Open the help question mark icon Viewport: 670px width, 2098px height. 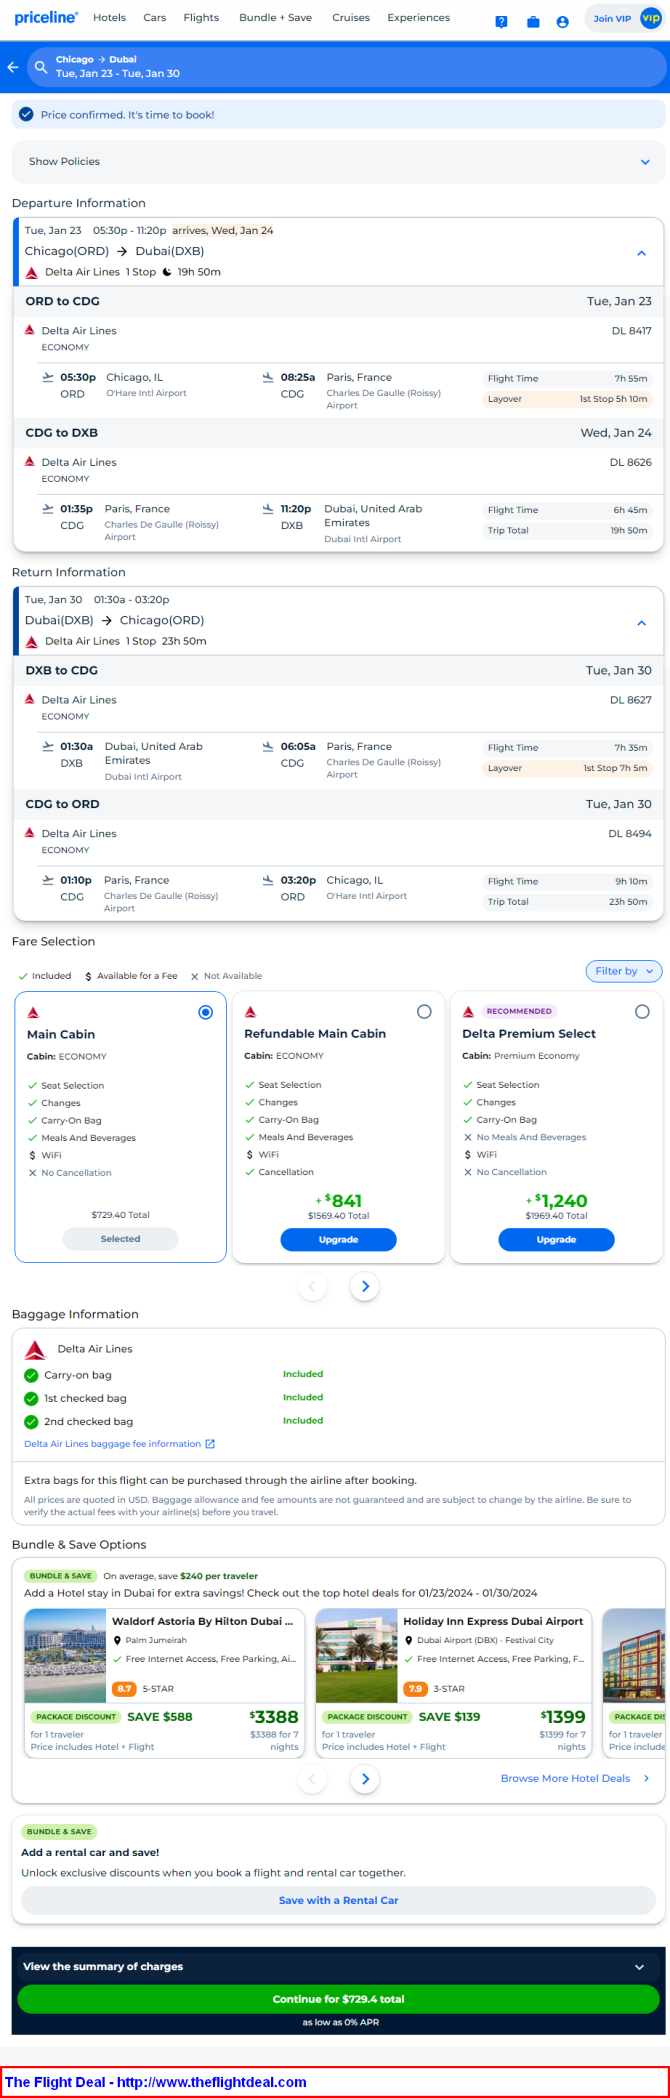(x=501, y=22)
